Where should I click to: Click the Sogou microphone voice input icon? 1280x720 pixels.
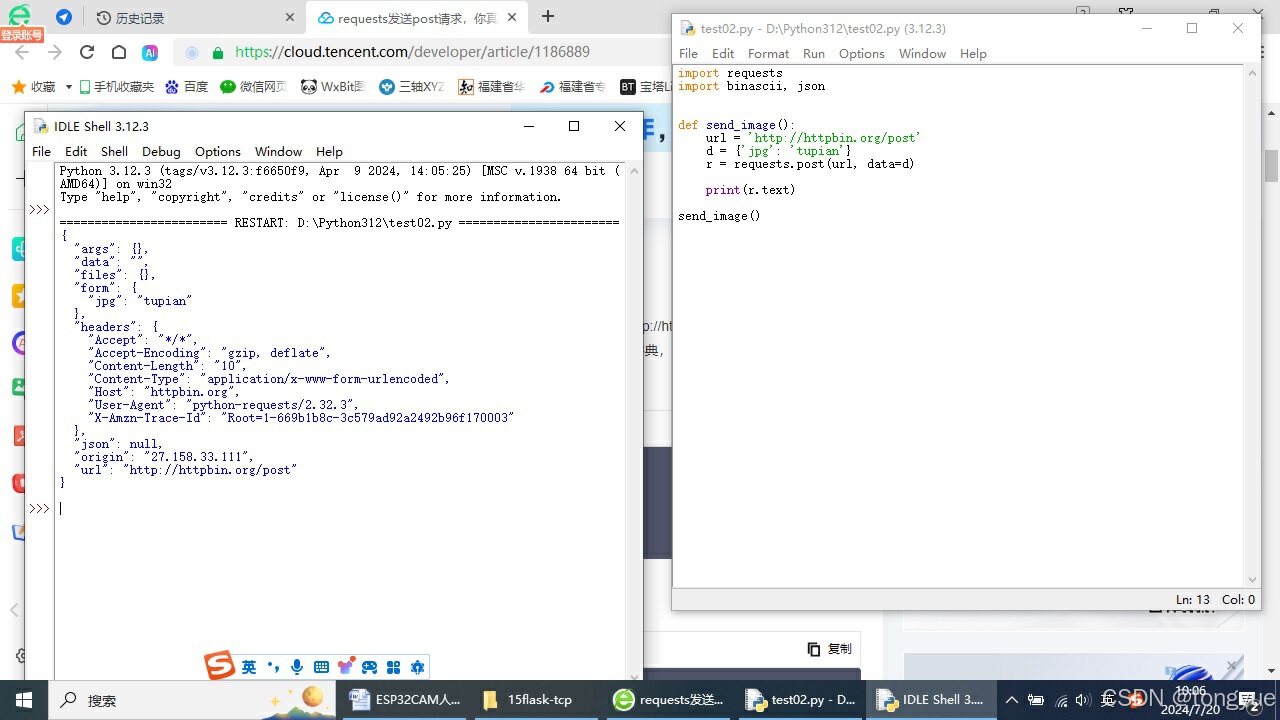(x=297, y=667)
